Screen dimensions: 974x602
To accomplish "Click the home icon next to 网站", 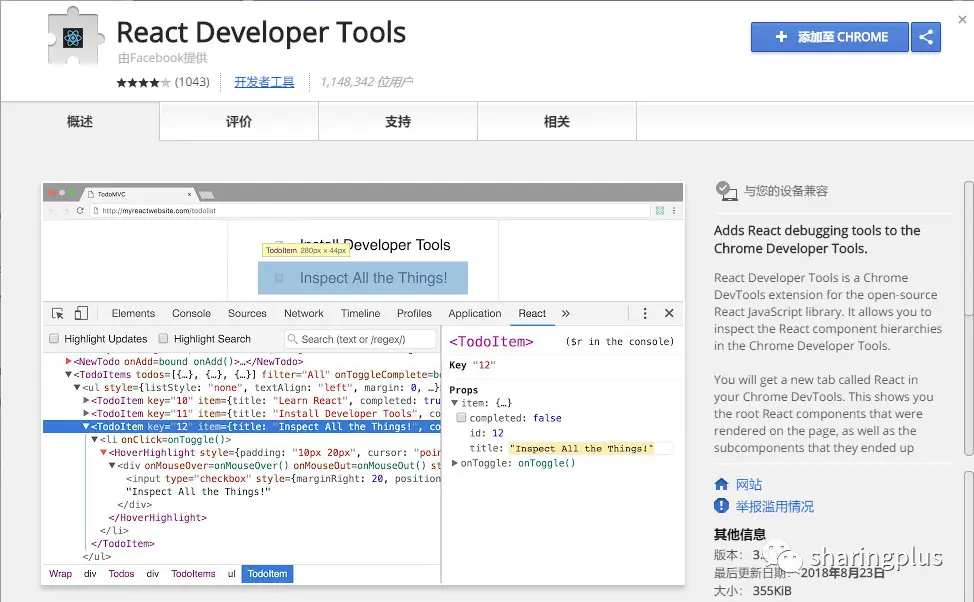I will pos(721,484).
